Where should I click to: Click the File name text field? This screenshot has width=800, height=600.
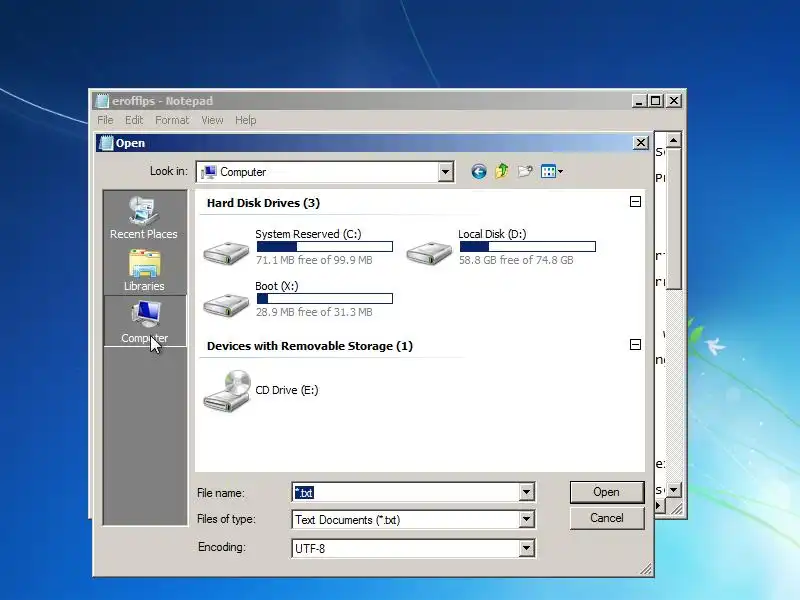(406, 492)
